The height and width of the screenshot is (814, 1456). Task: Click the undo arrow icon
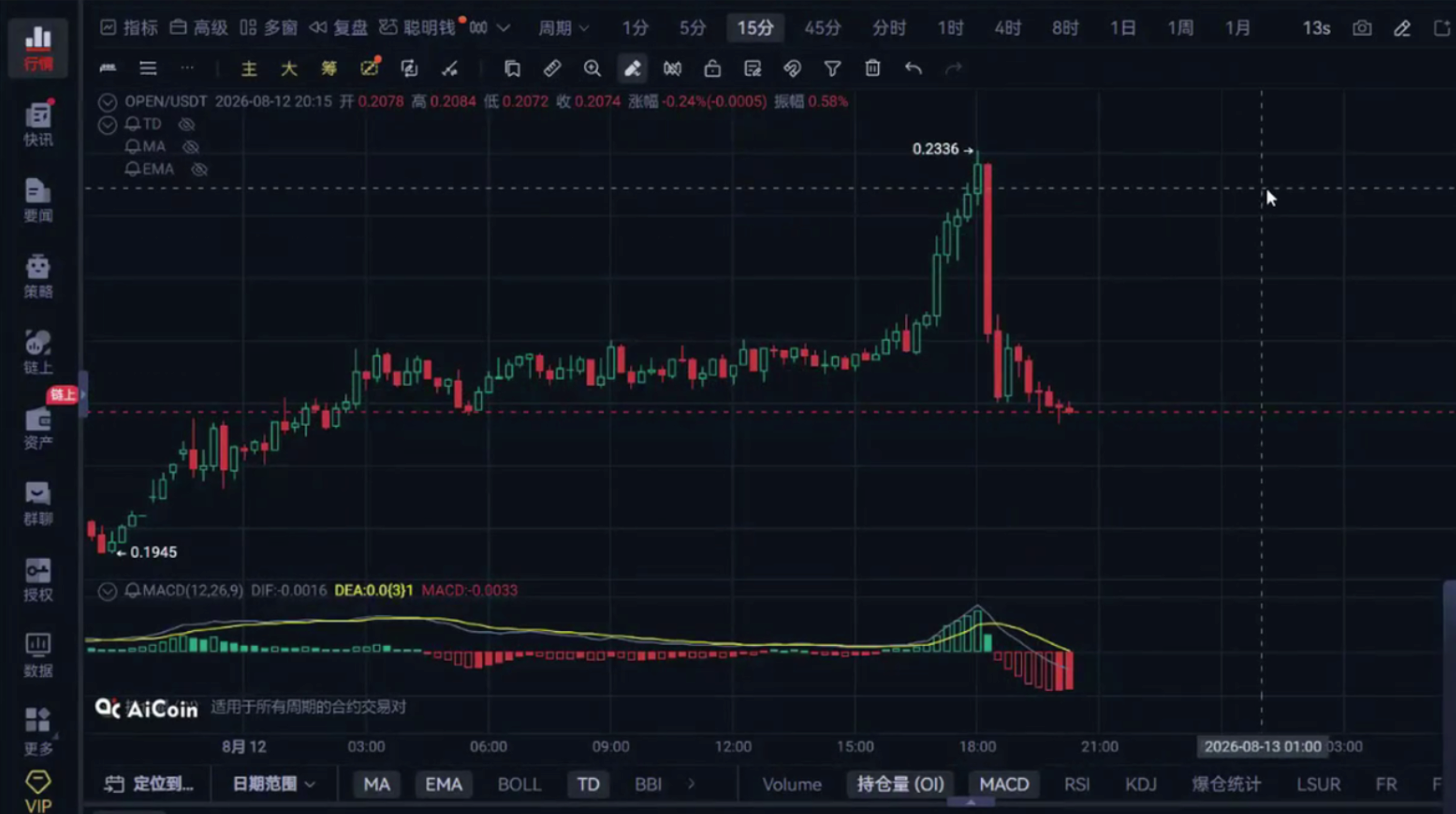click(x=913, y=68)
